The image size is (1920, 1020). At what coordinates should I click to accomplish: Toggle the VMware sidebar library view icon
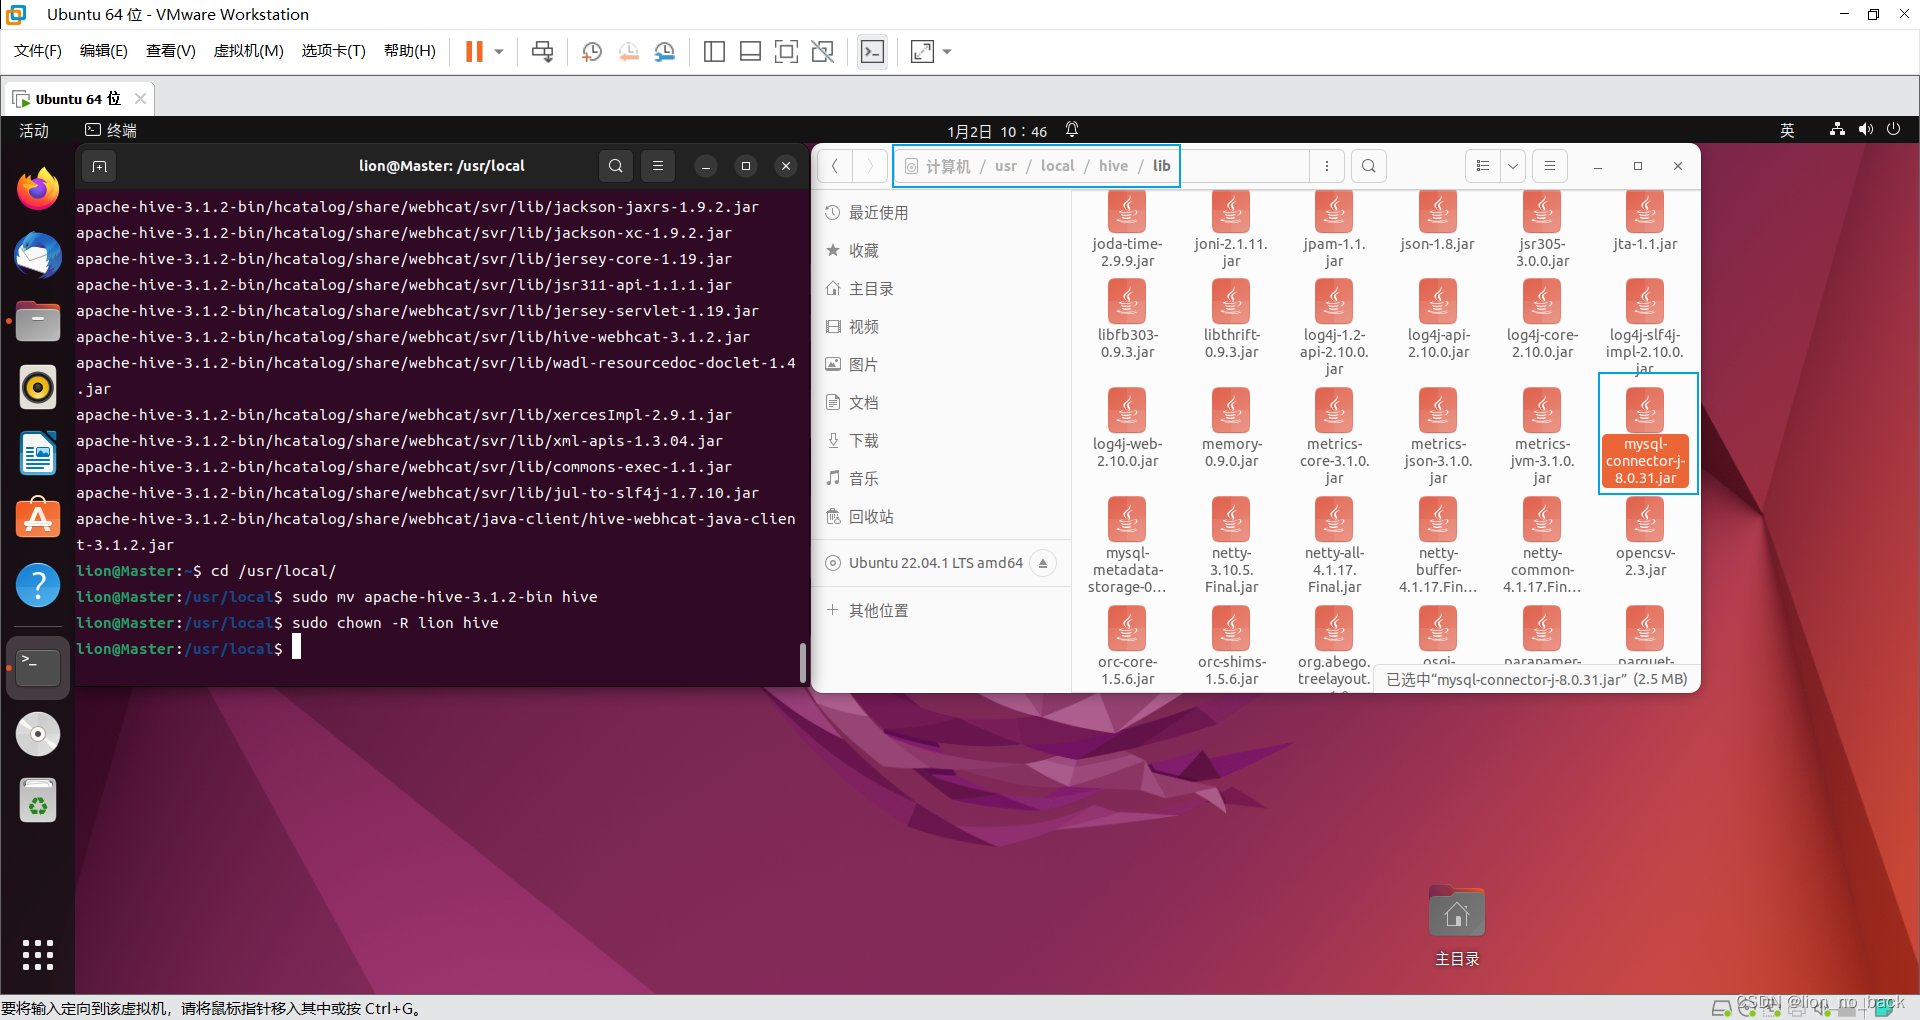714,51
